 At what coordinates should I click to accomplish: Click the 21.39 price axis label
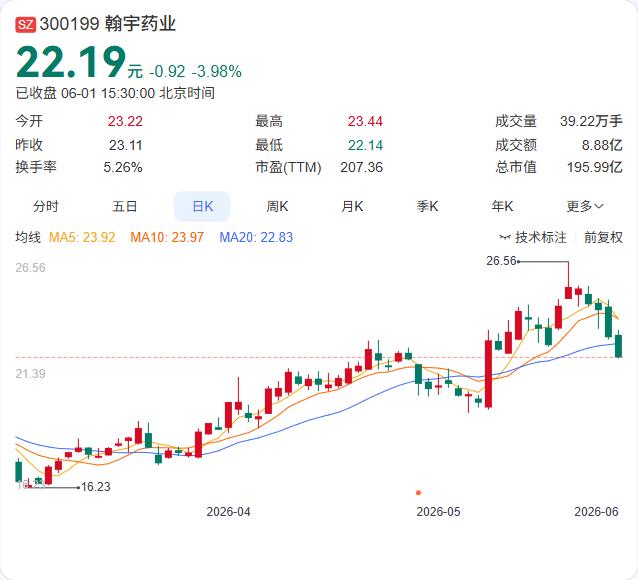click(x=31, y=374)
